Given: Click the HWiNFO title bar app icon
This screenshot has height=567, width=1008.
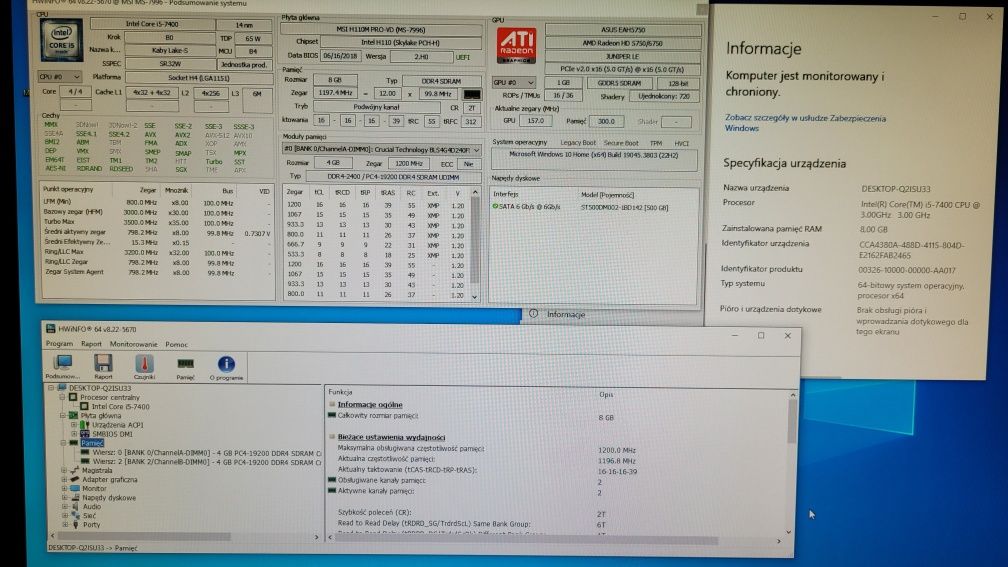Looking at the screenshot, I should [x=51, y=328].
